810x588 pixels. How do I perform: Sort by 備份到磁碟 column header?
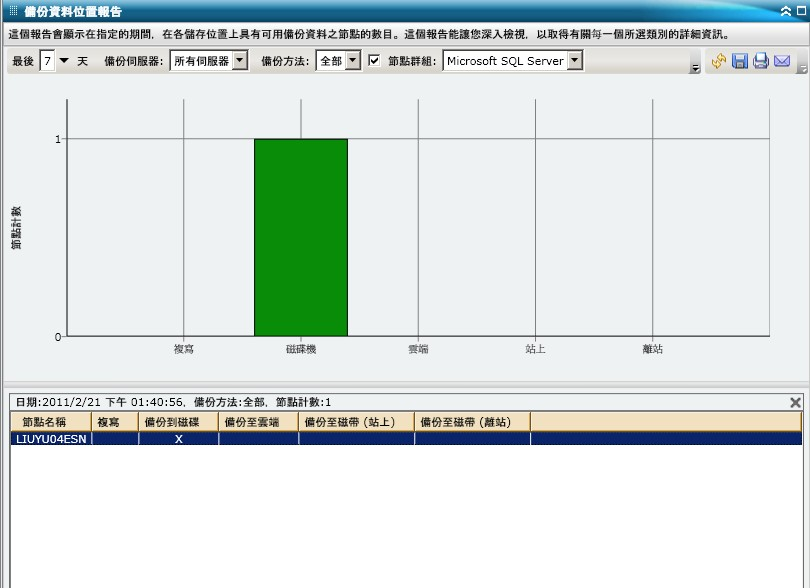[178, 422]
